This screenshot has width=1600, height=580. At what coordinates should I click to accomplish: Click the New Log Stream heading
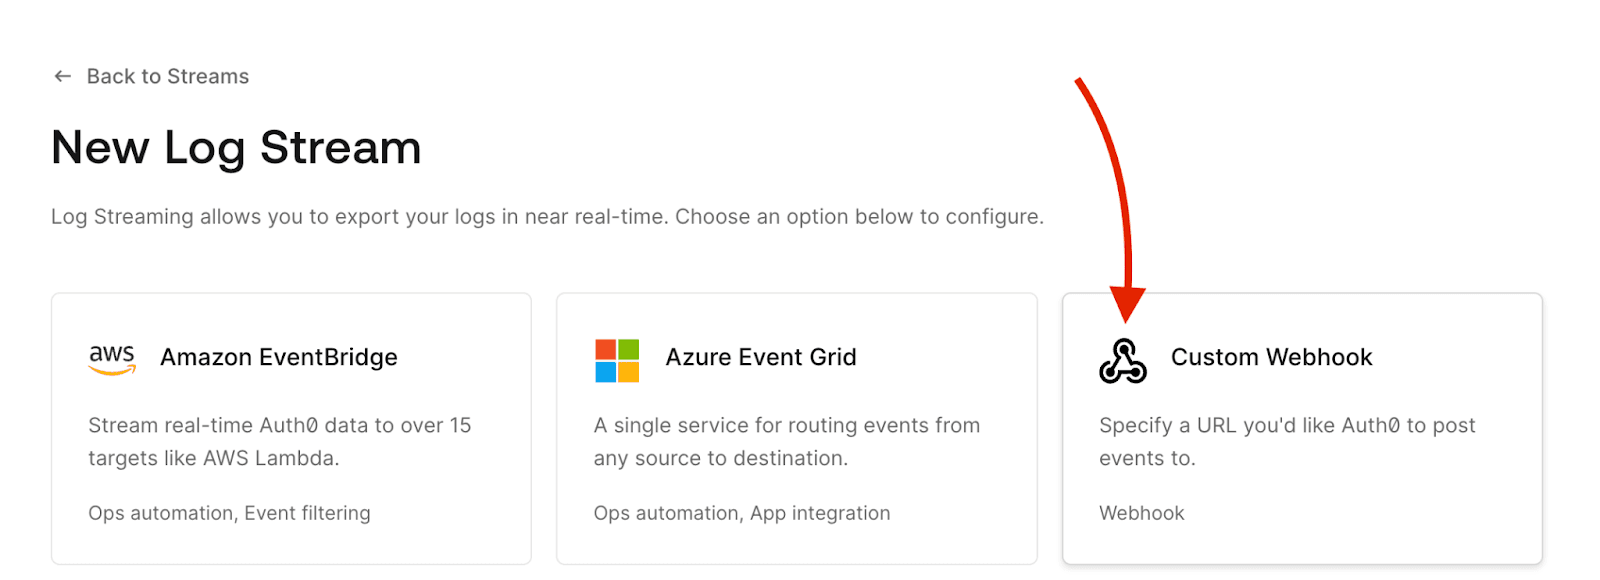[236, 148]
